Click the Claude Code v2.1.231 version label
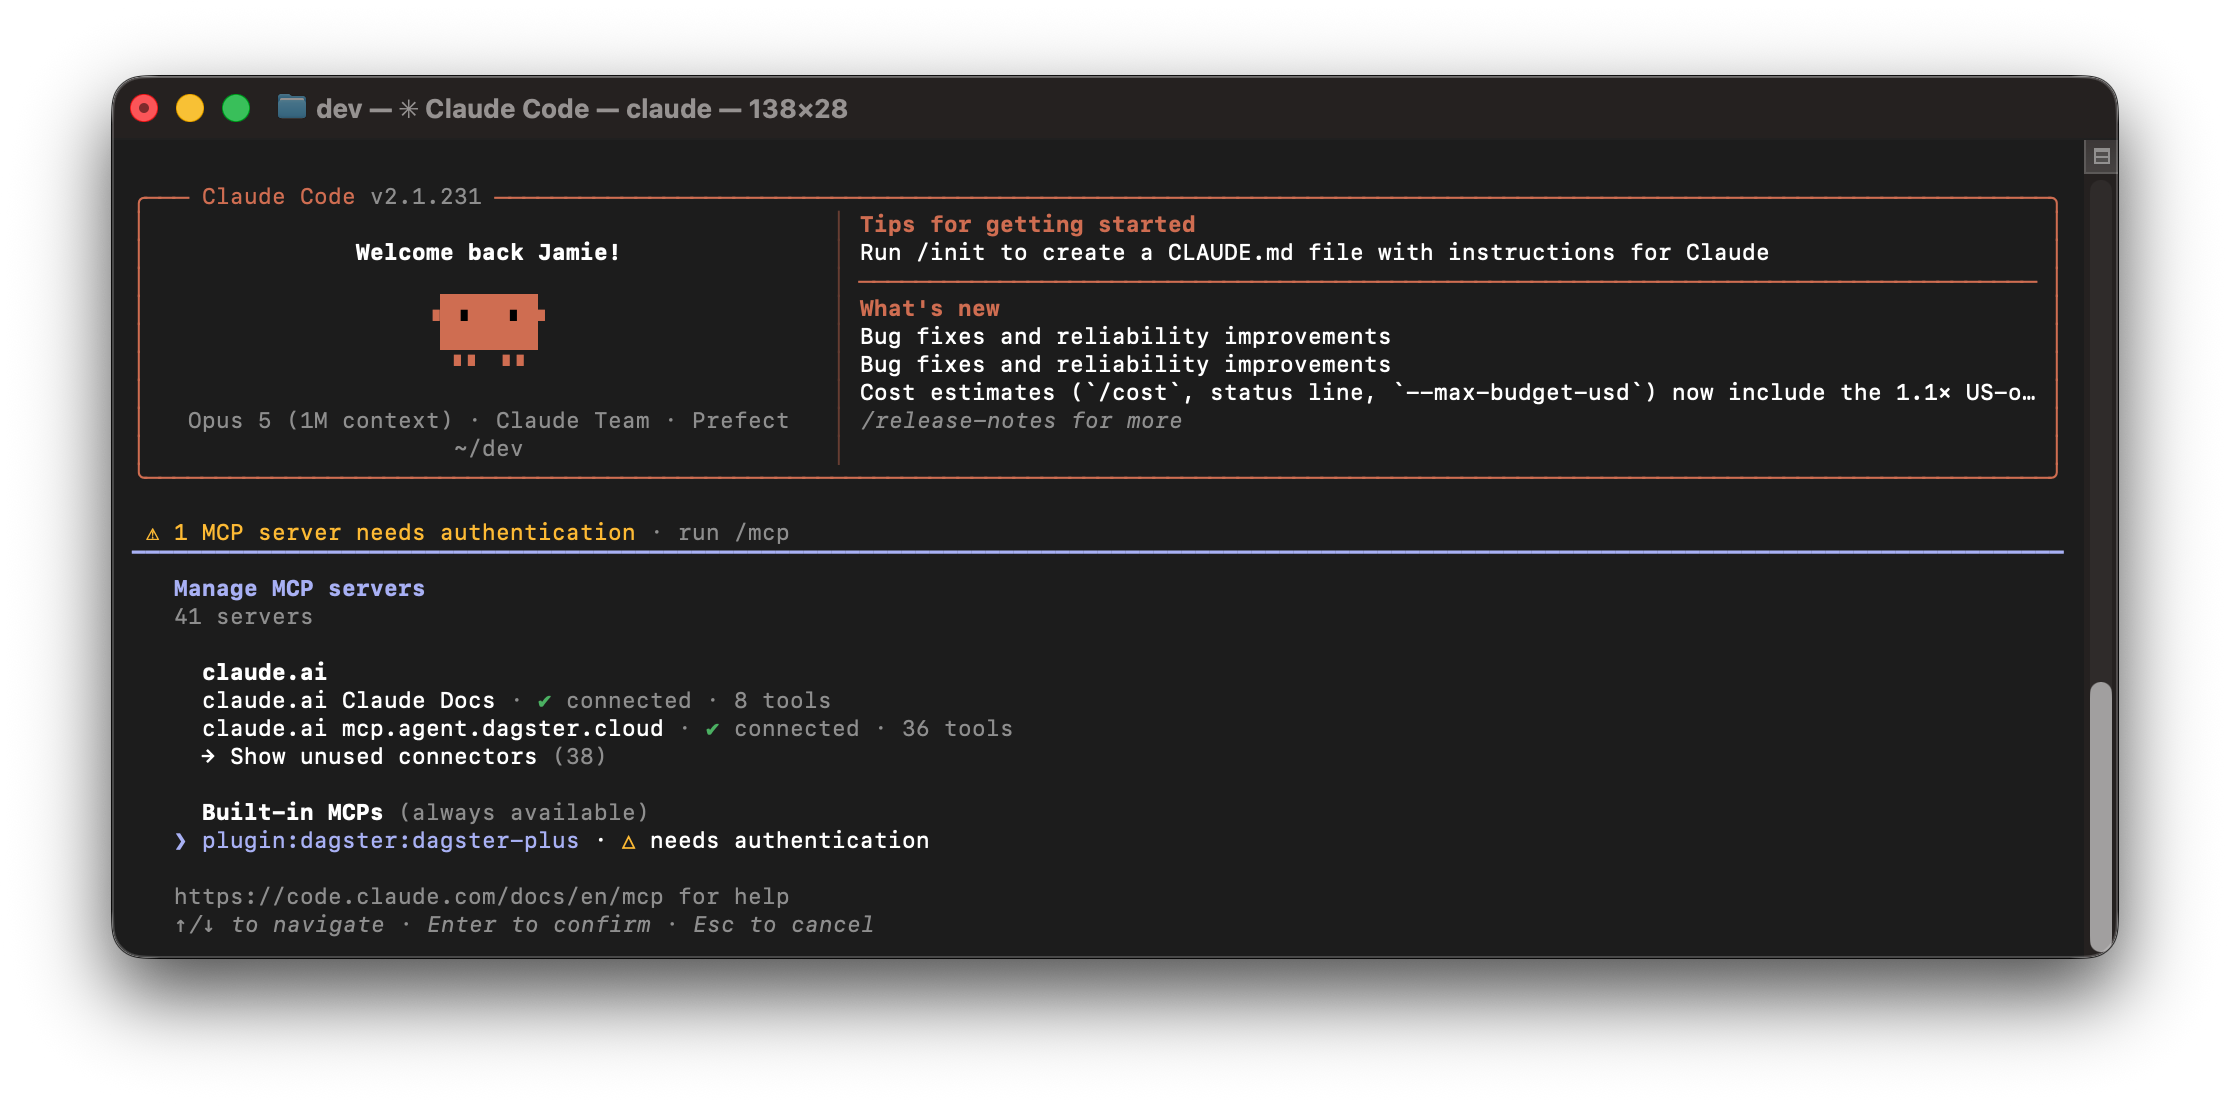Image resolution: width=2230 pixels, height=1106 pixels. point(341,197)
